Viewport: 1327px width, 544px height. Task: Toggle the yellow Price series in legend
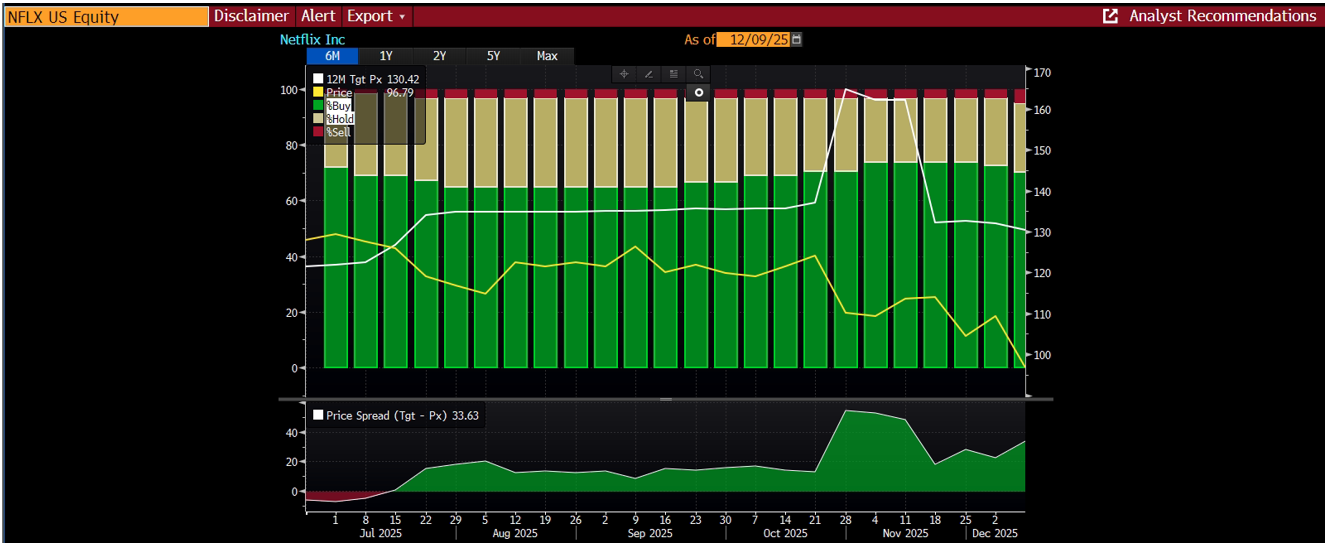[318, 93]
